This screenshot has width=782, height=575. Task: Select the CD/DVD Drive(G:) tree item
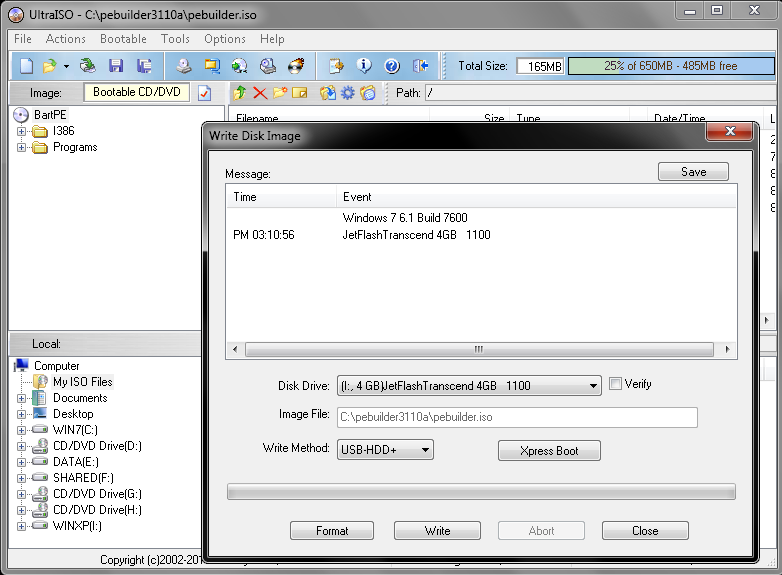tap(97, 494)
